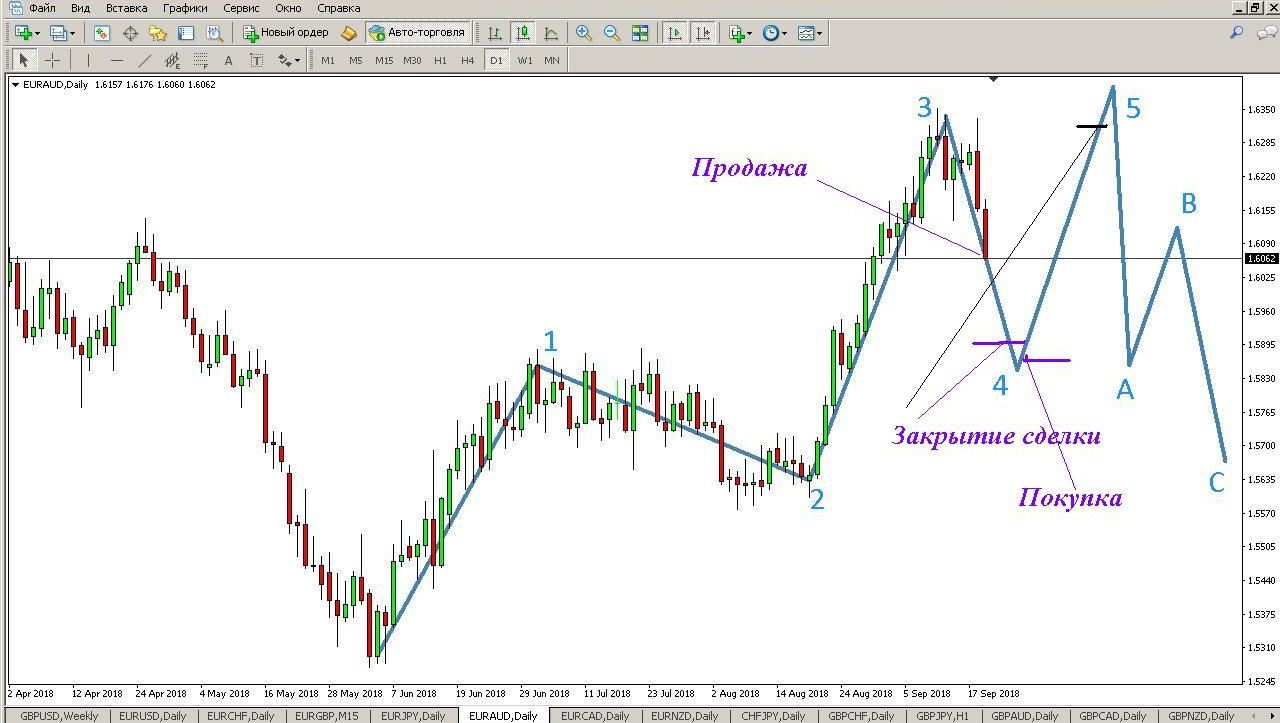Select the W1 timeframe
Image resolution: width=1280 pixels, height=723 pixels.
click(525, 60)
